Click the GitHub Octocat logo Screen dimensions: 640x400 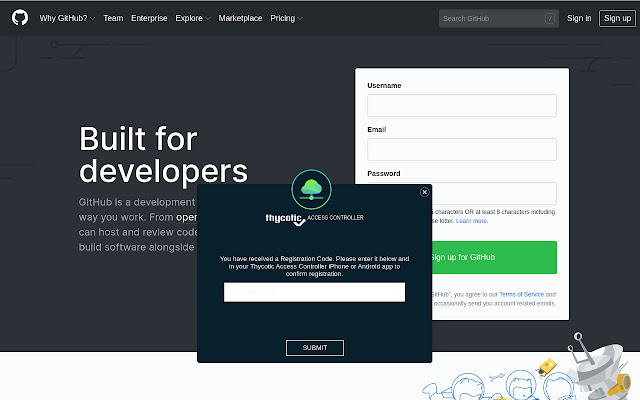tap(20, 18)
